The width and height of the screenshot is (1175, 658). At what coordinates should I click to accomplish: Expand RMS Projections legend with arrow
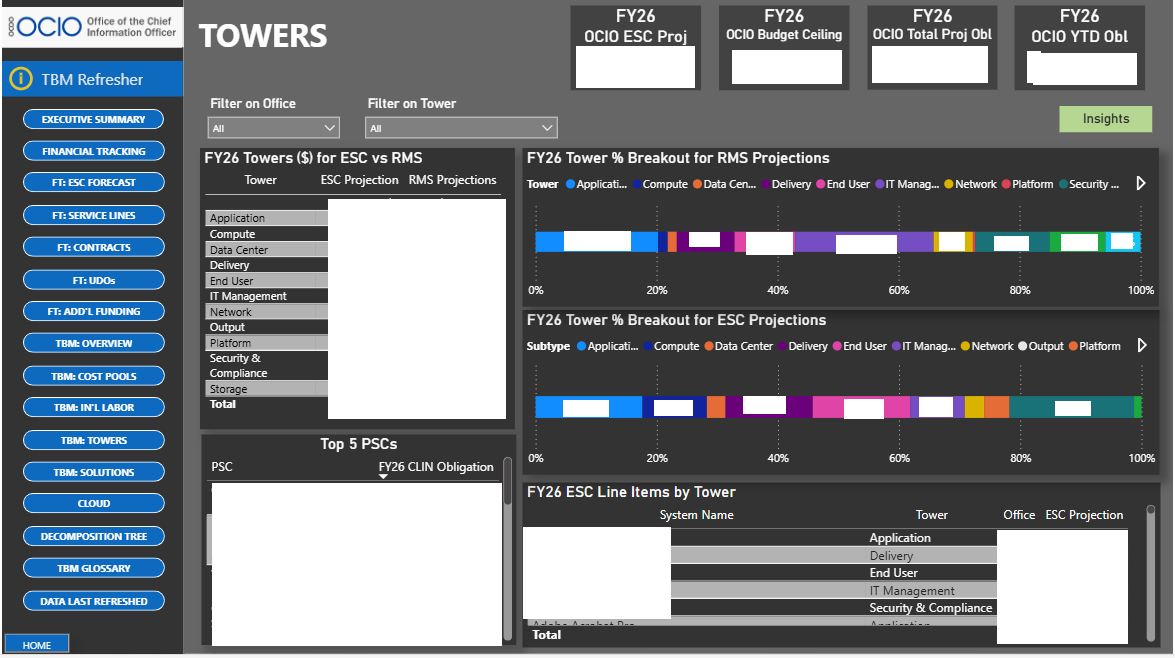1141,184
